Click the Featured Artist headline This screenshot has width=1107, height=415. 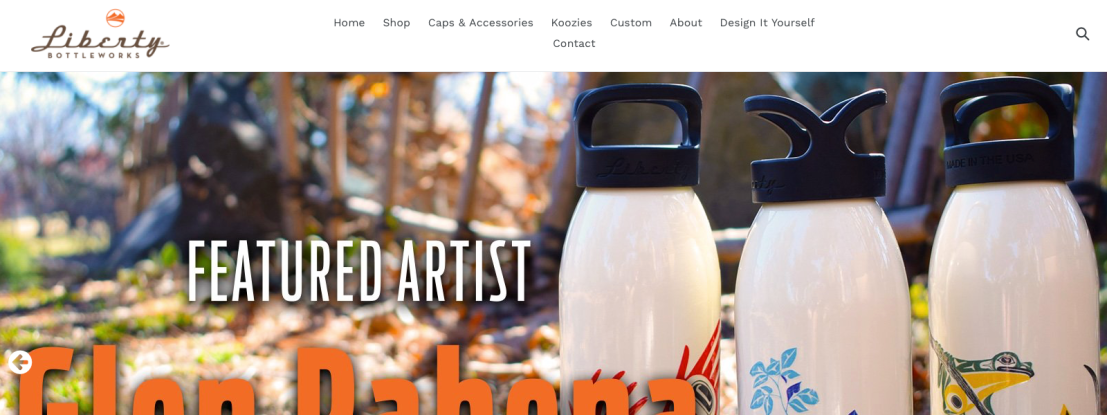coord(359,271)
